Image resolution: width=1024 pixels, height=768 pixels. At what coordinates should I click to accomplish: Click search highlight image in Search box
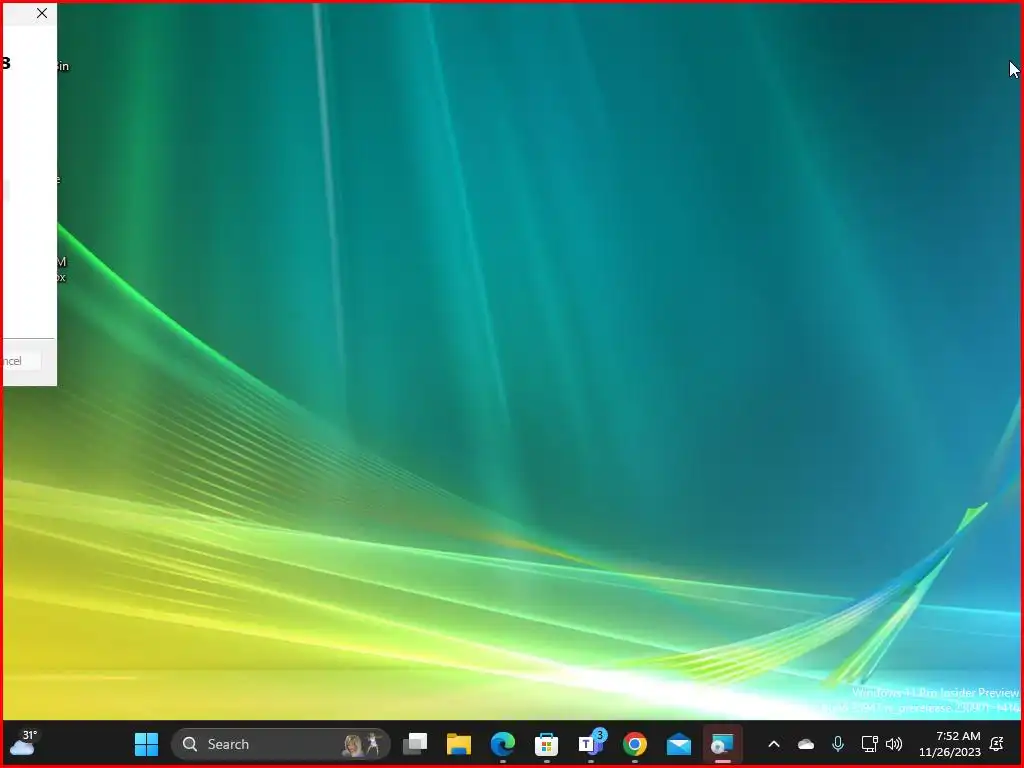coord(363,744)
